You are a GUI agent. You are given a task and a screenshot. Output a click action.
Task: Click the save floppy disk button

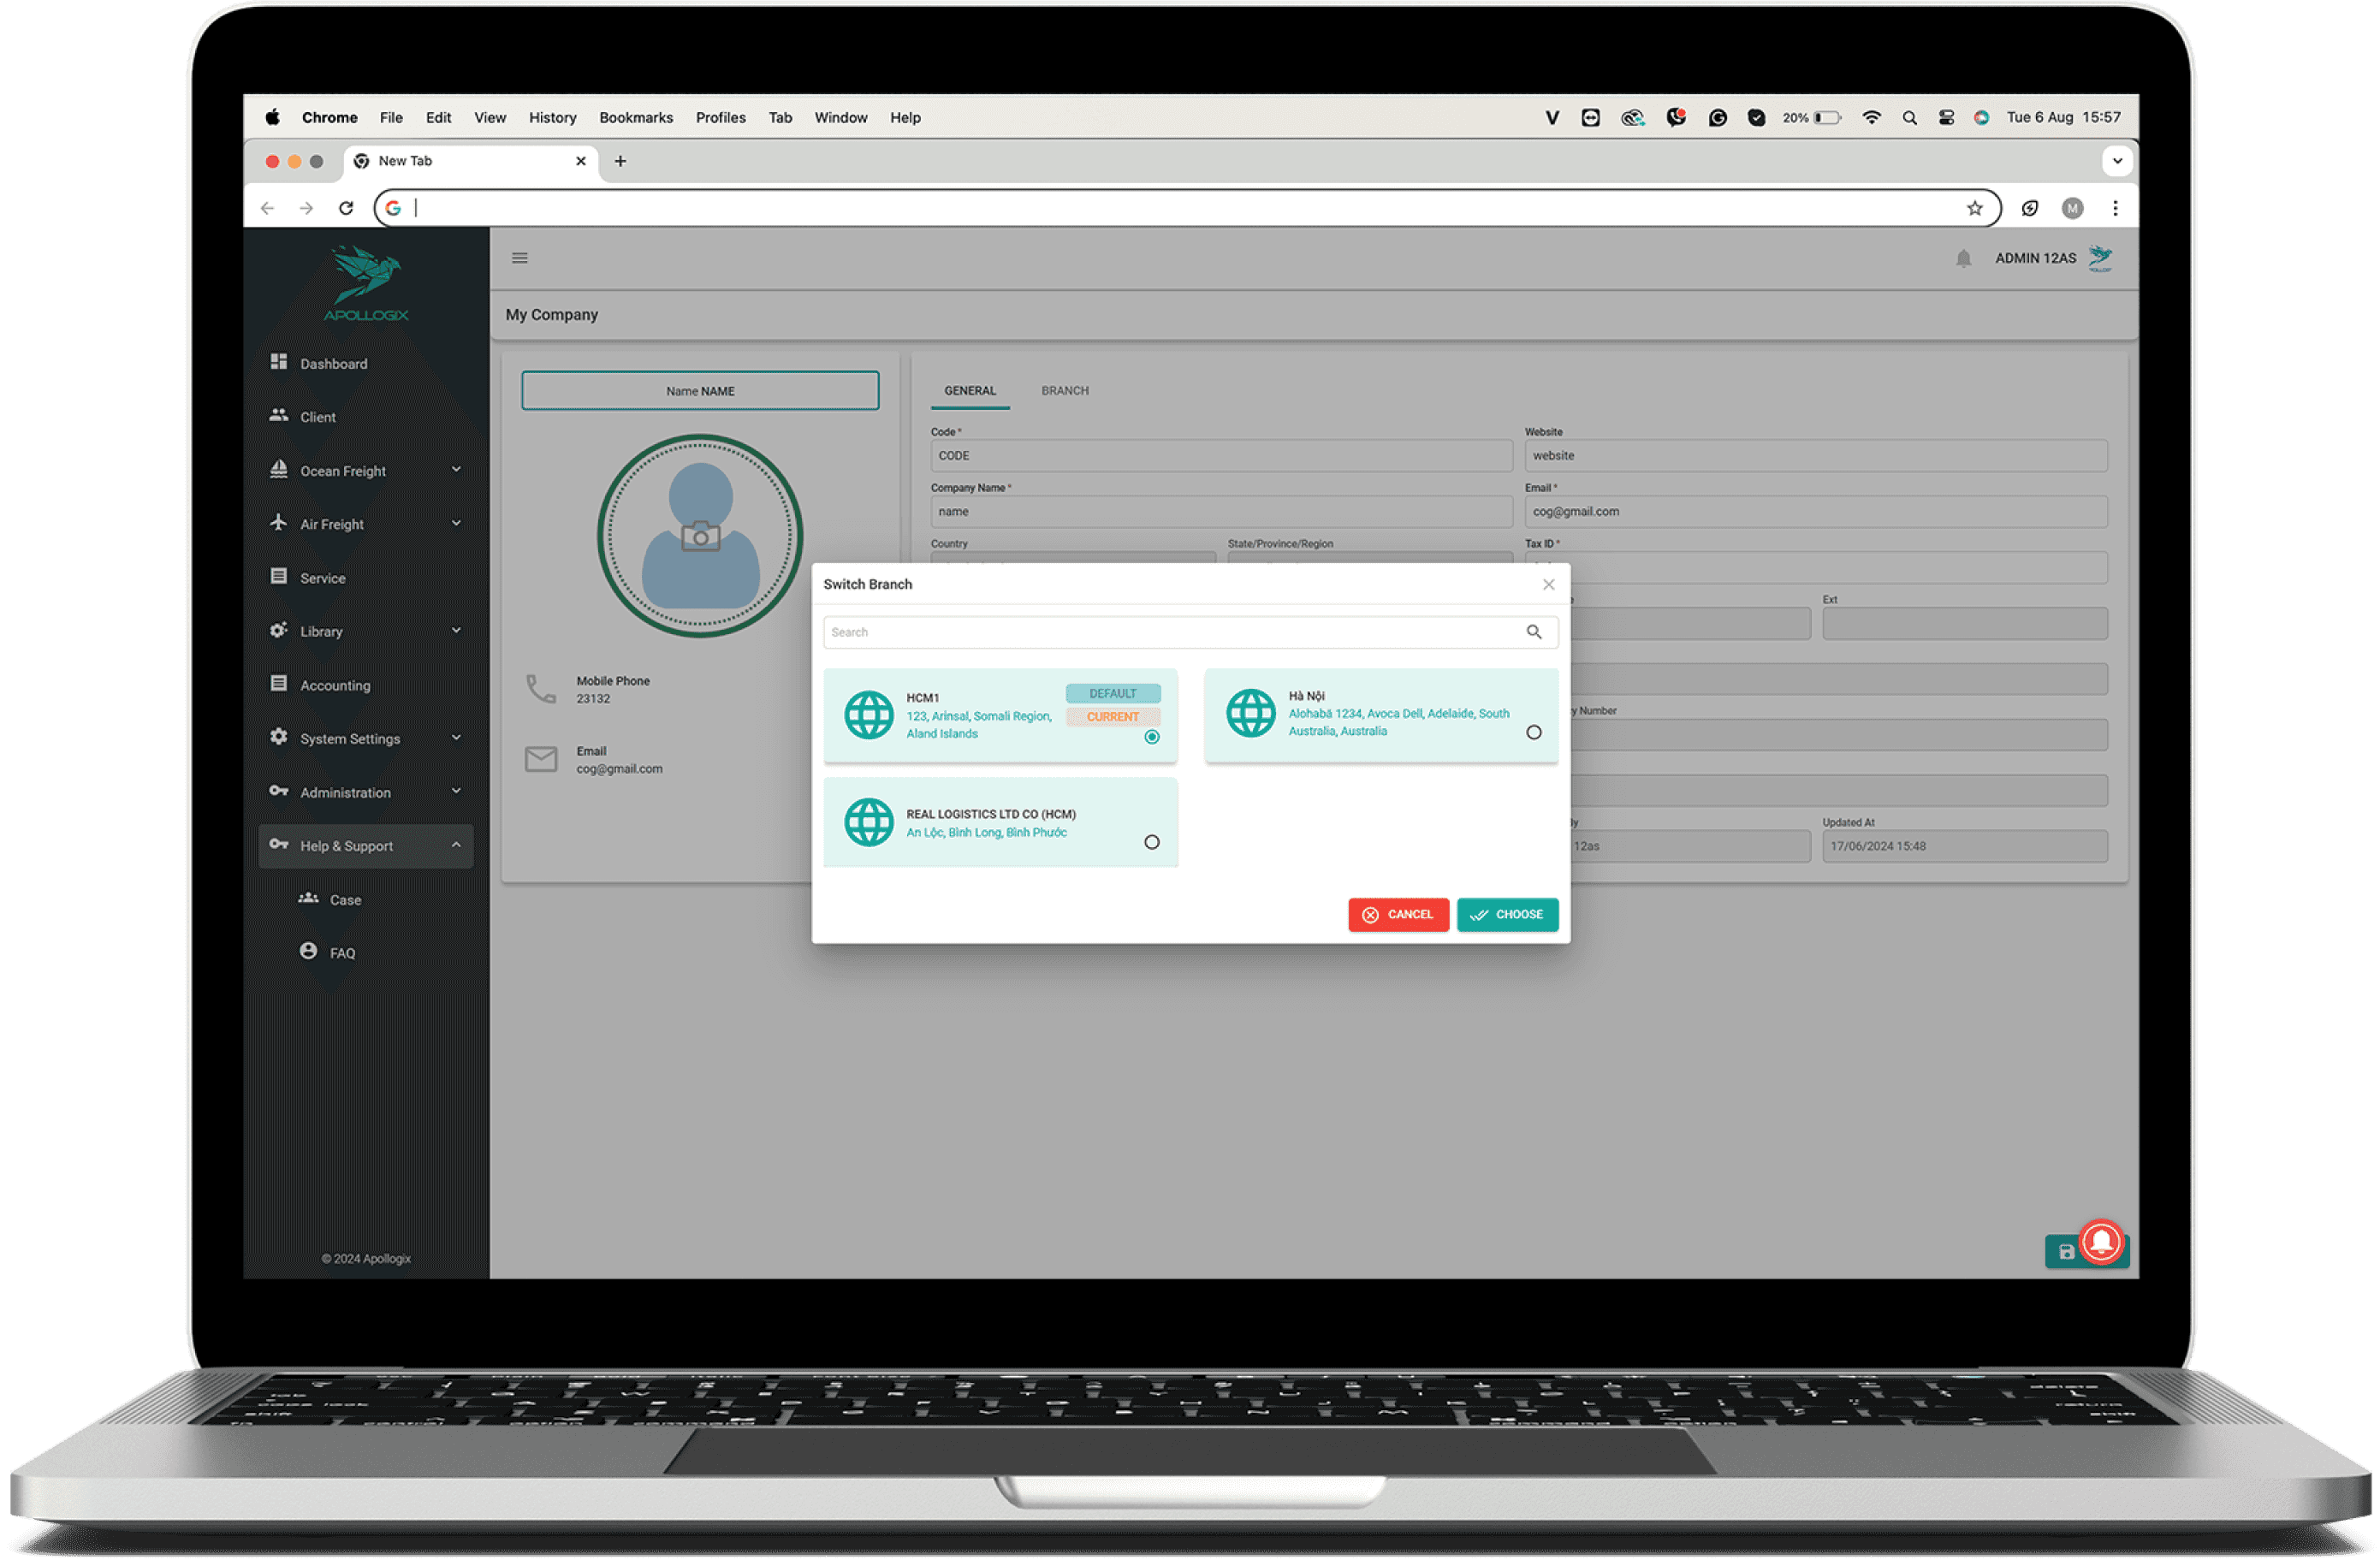pyautogui.click(x=2066, y=1252)
